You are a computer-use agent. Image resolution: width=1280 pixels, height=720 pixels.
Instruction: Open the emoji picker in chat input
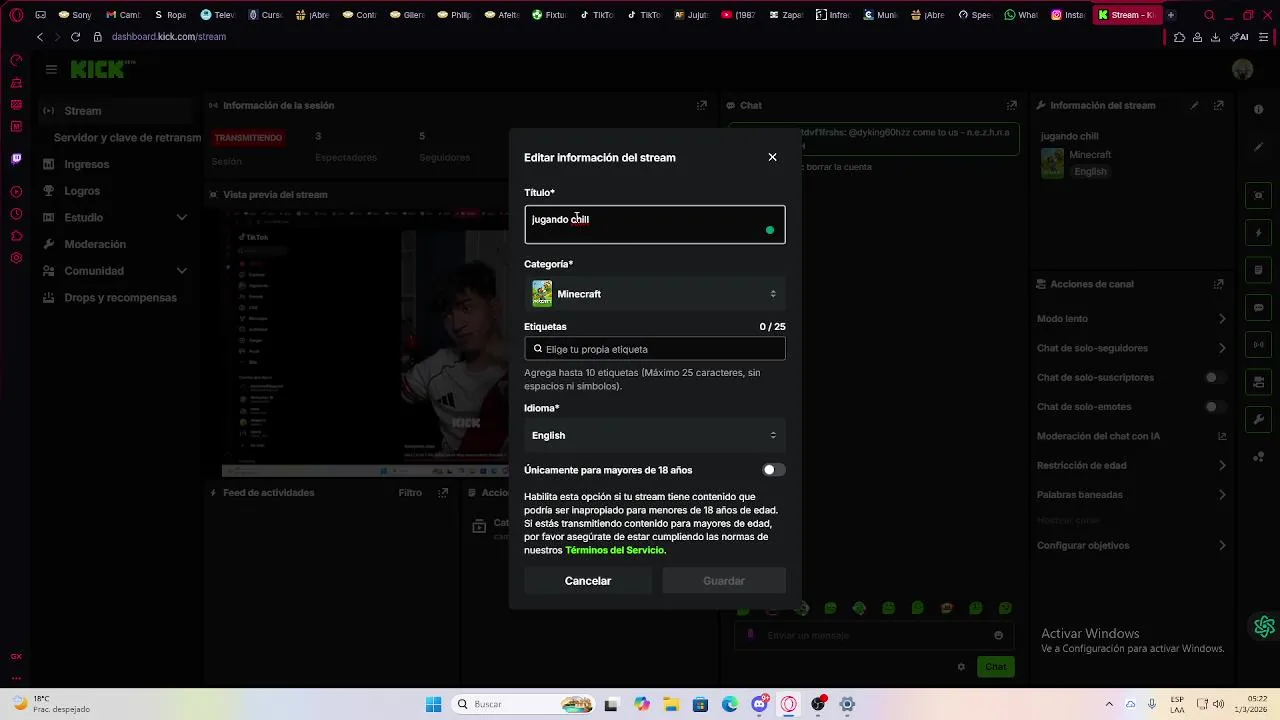pyautogui.click(x=998, y=635)
